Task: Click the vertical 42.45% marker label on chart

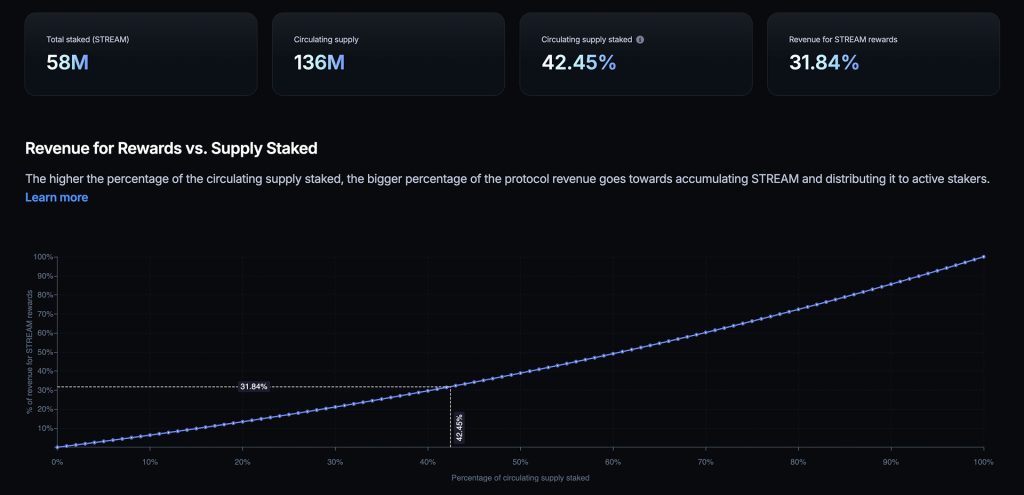Action: [459, 426]
